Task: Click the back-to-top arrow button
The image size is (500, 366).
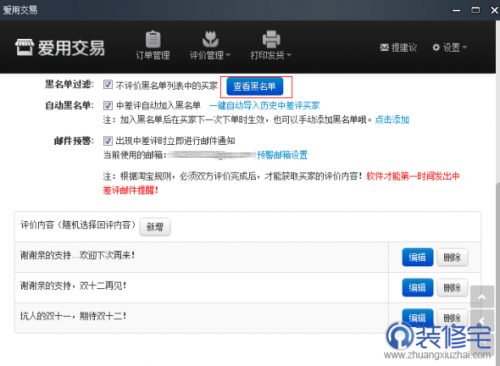Action: pos(482,297)
